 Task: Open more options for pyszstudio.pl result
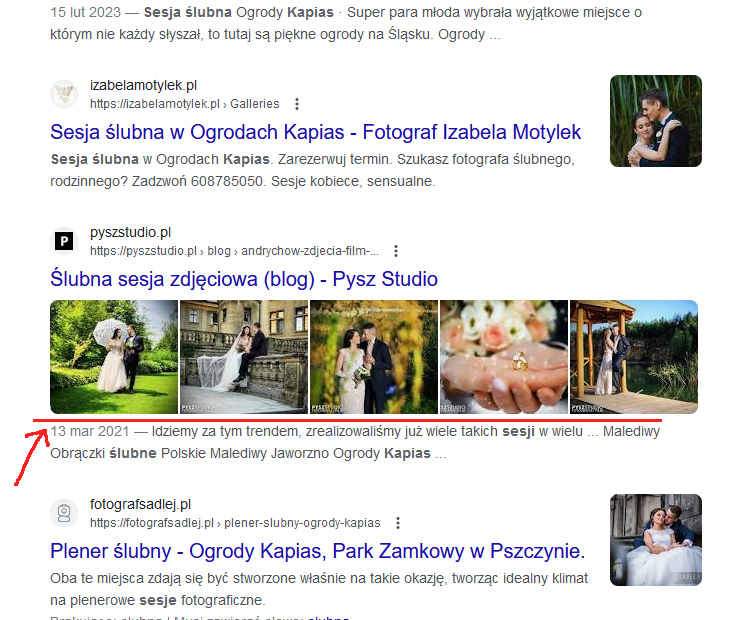[396, 251]
